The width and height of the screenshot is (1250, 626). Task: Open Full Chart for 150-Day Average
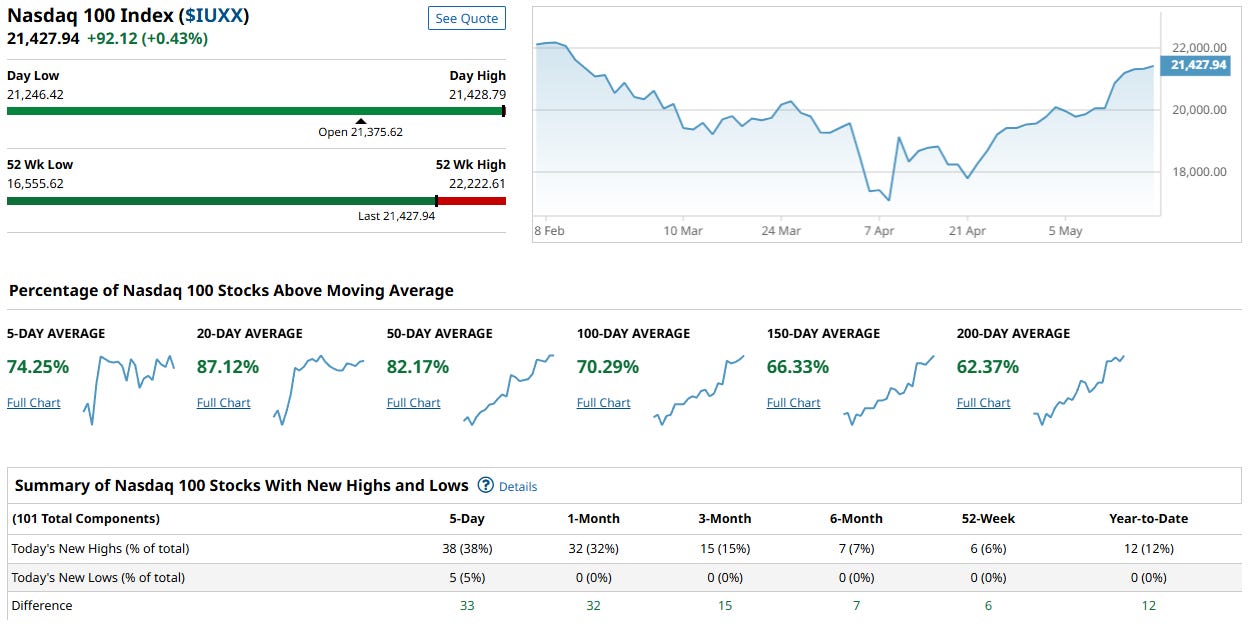[794, 403]
